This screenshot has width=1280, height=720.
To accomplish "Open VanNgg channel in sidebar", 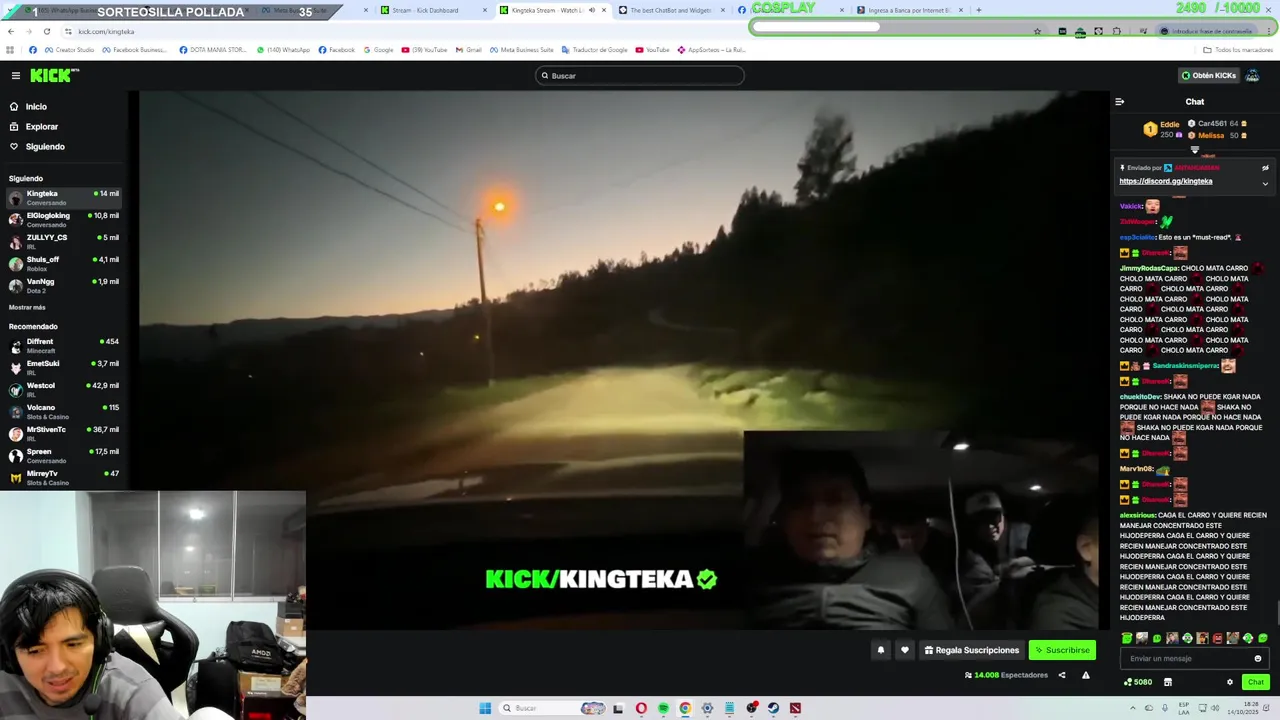I will 64,285.
